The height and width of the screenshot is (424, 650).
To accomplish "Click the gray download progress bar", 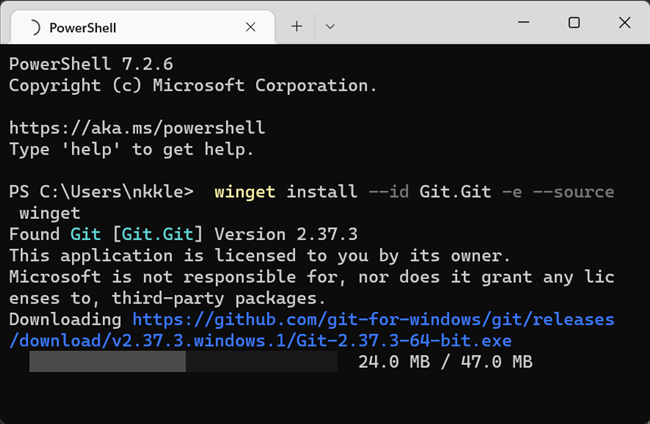I will [x=183, y=362].
